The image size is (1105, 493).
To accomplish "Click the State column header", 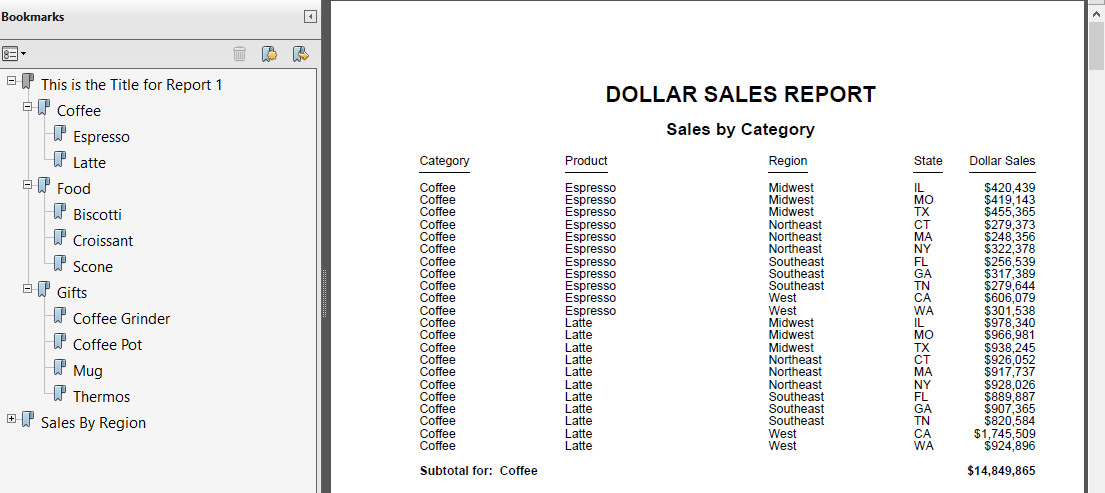I will 928,161.
